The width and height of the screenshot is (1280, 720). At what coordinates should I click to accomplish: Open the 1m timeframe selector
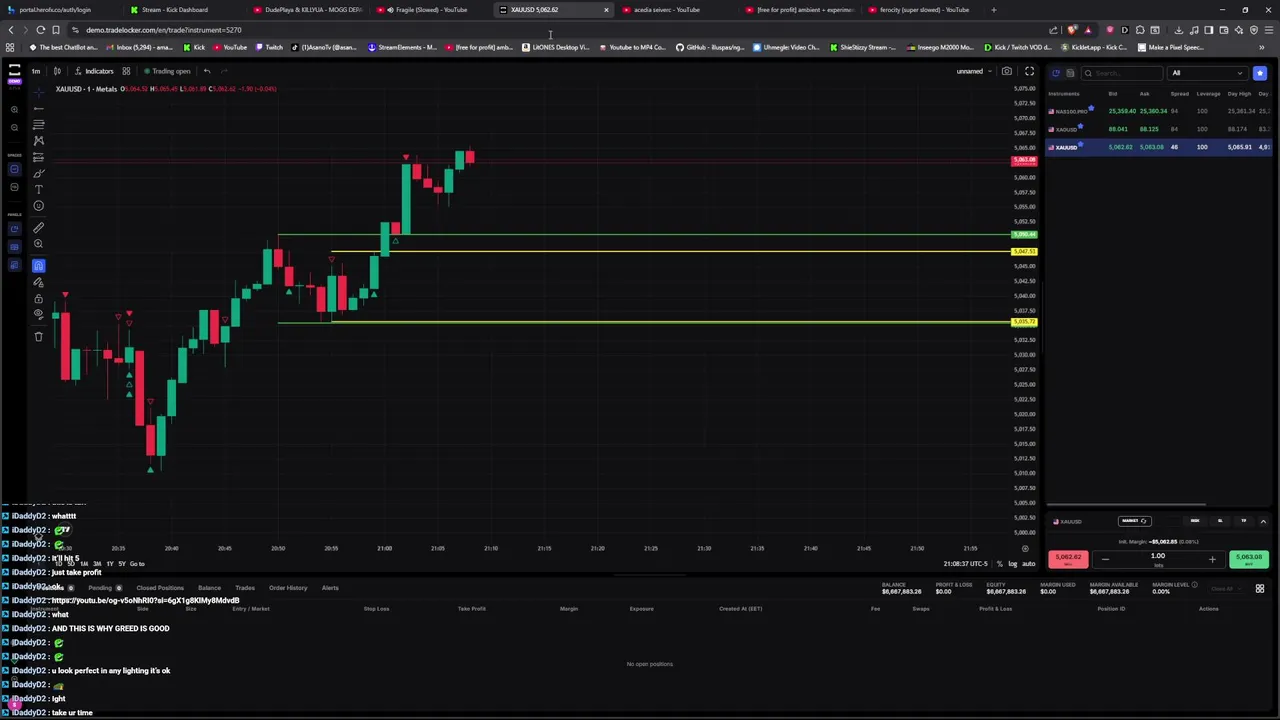pos(36,71)
